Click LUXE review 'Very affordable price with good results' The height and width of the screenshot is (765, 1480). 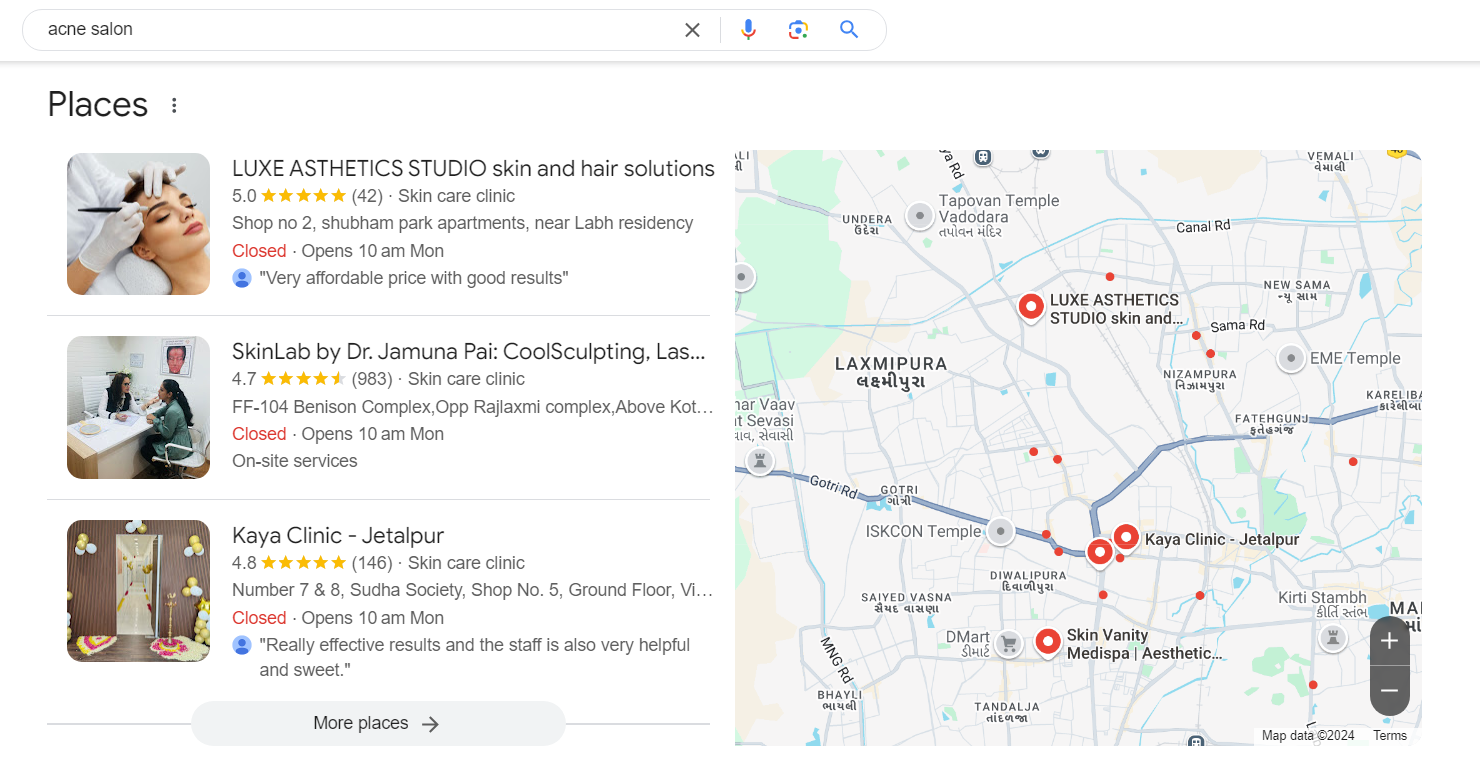[x=414, y=278]
